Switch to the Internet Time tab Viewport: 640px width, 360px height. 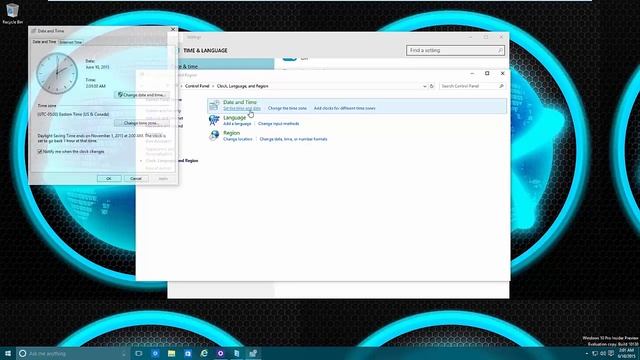(71, 42)
